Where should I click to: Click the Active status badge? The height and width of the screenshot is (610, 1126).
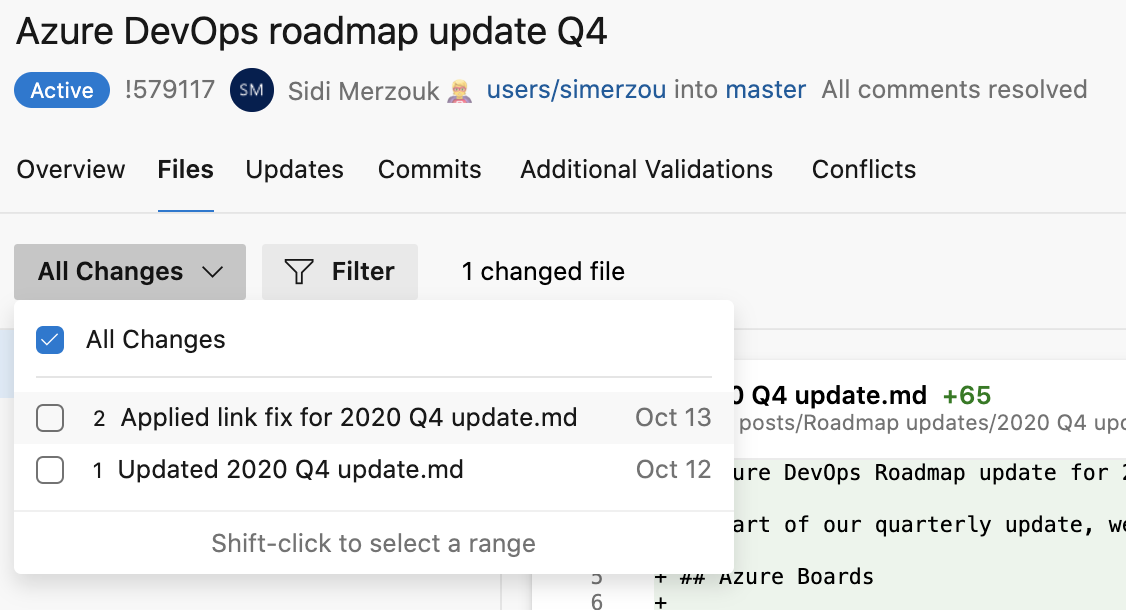61,90
